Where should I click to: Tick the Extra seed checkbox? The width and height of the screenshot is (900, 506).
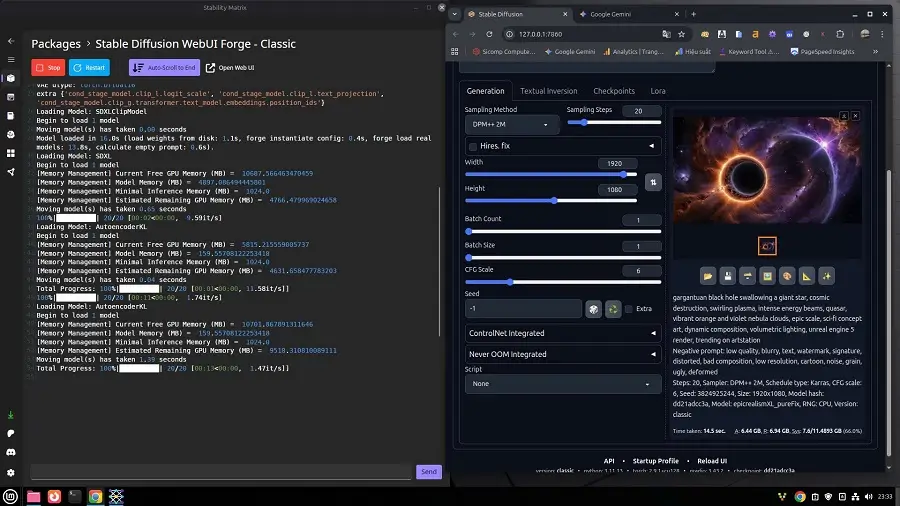[629, 309]
